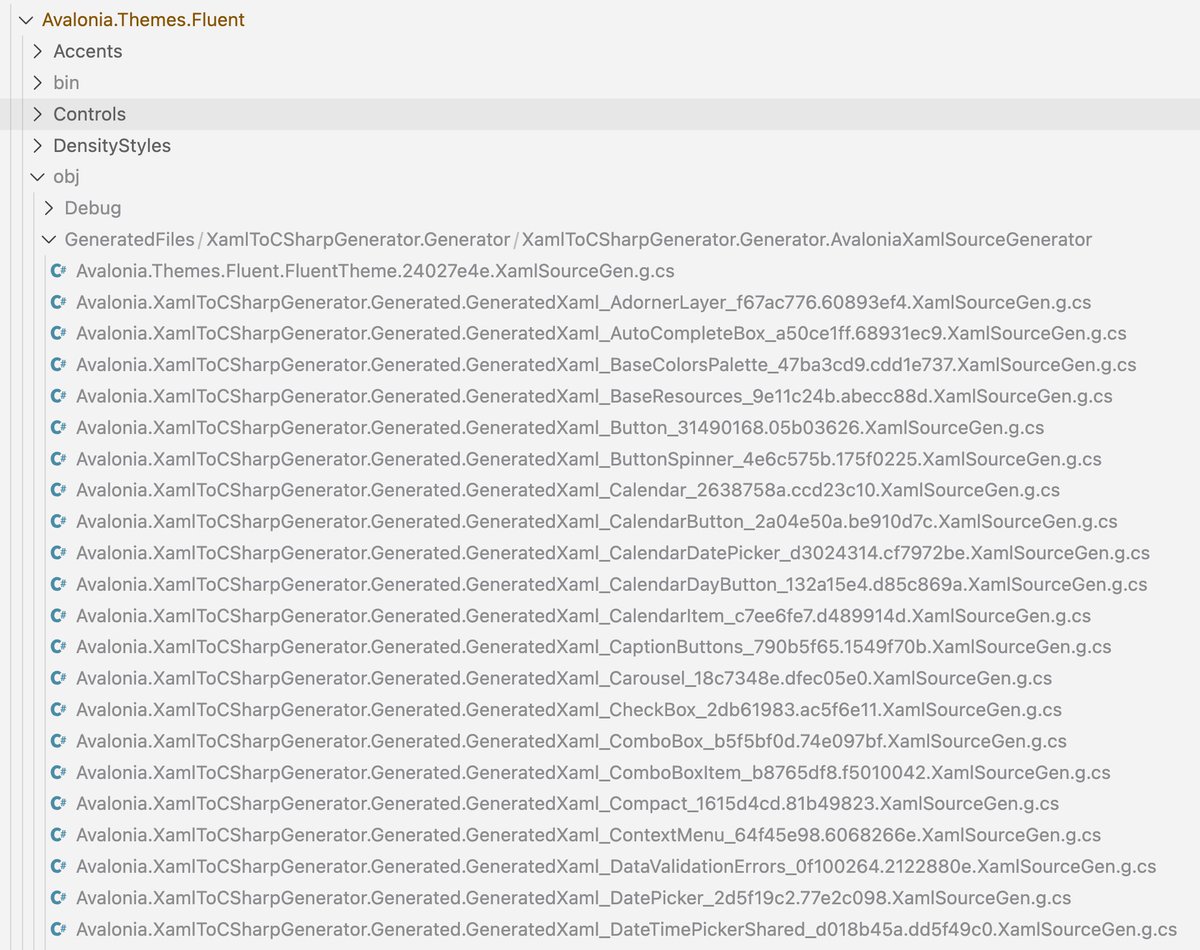Open GeneratedXaml_DataValidationErrors_0f100264 file

tap(616, 867)
